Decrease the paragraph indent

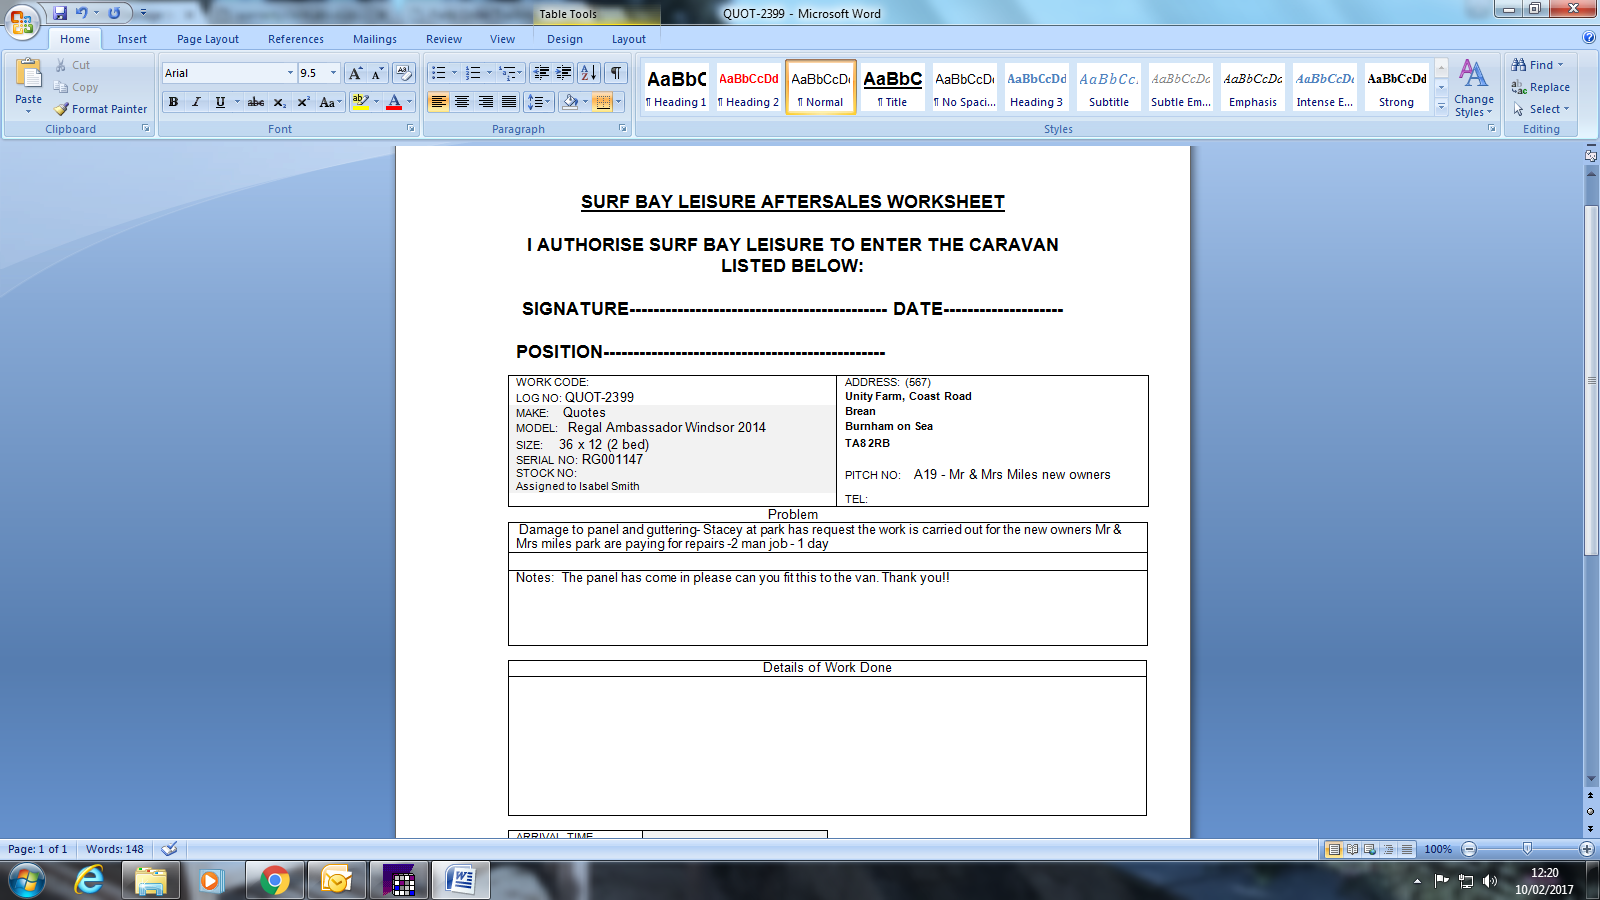pyautogui.click(x=541, y=73)
